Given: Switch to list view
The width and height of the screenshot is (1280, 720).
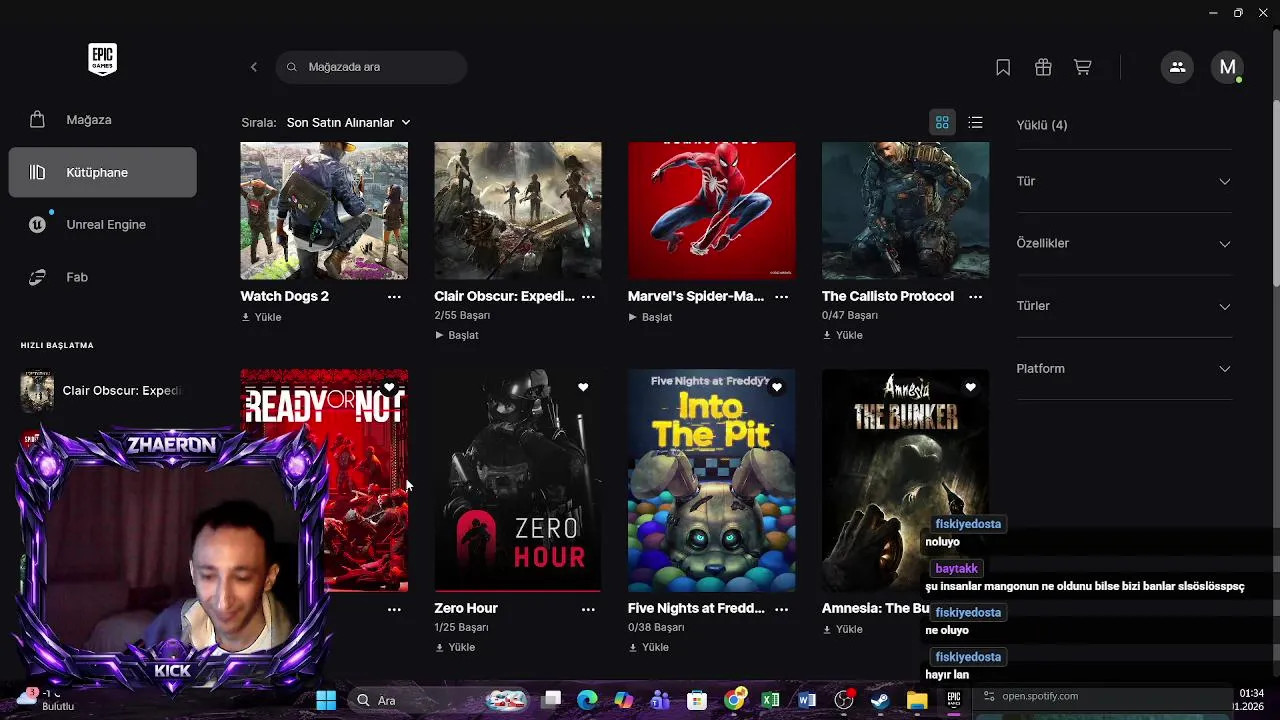Looking at the screenshot, I should point(976,122).
